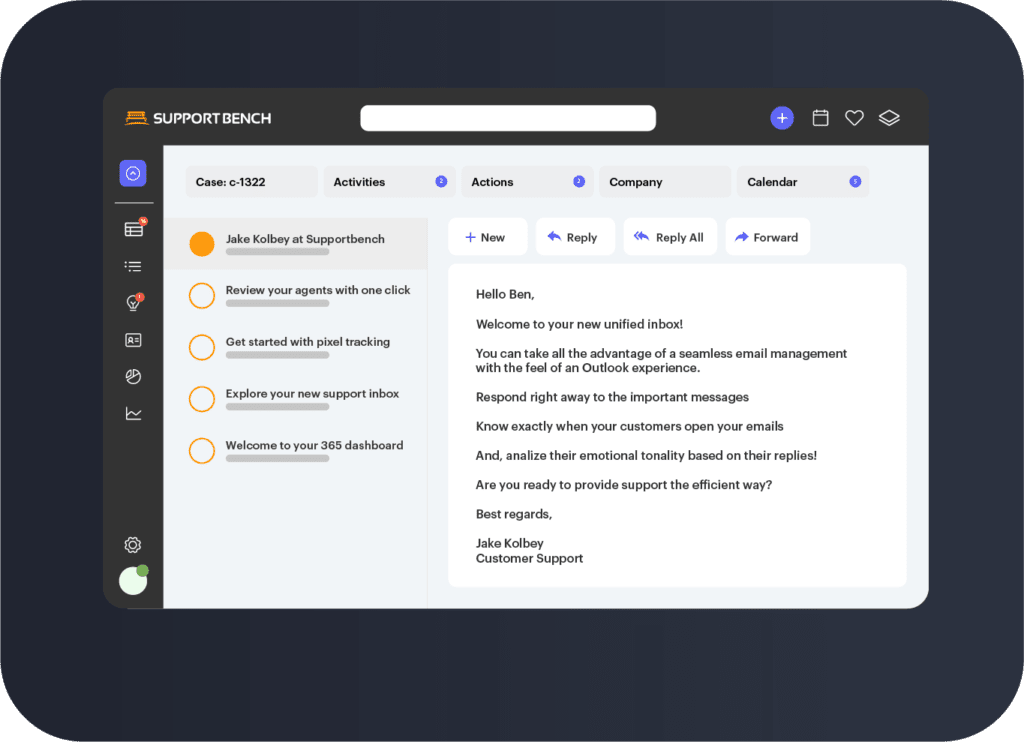Click the search field in header
The width and height of the screenshot is (1024, 742).
click(x=507, y=118)
